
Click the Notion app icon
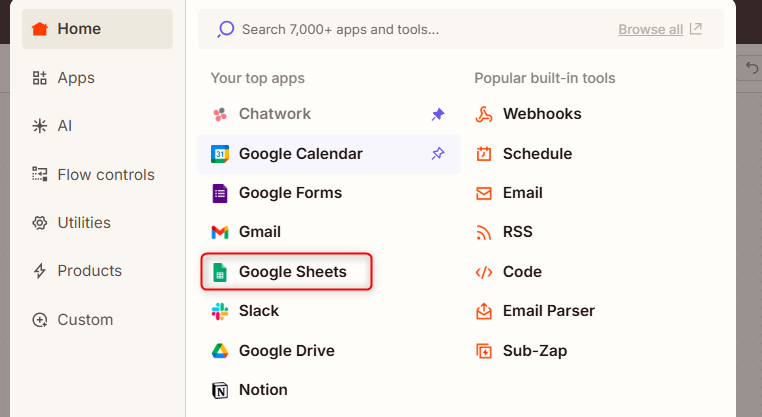pyautogui.click(x=220, y=390)
